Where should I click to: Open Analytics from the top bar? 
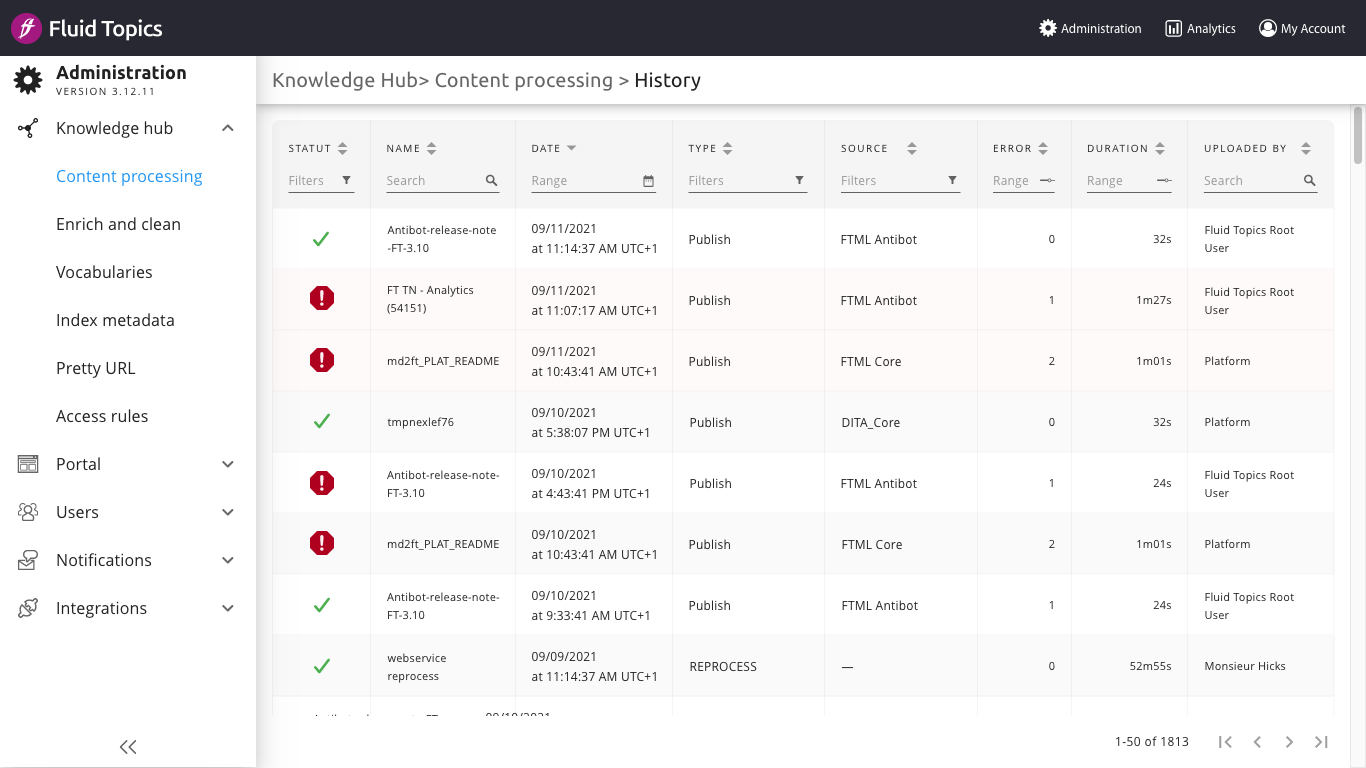(1200, 28)
